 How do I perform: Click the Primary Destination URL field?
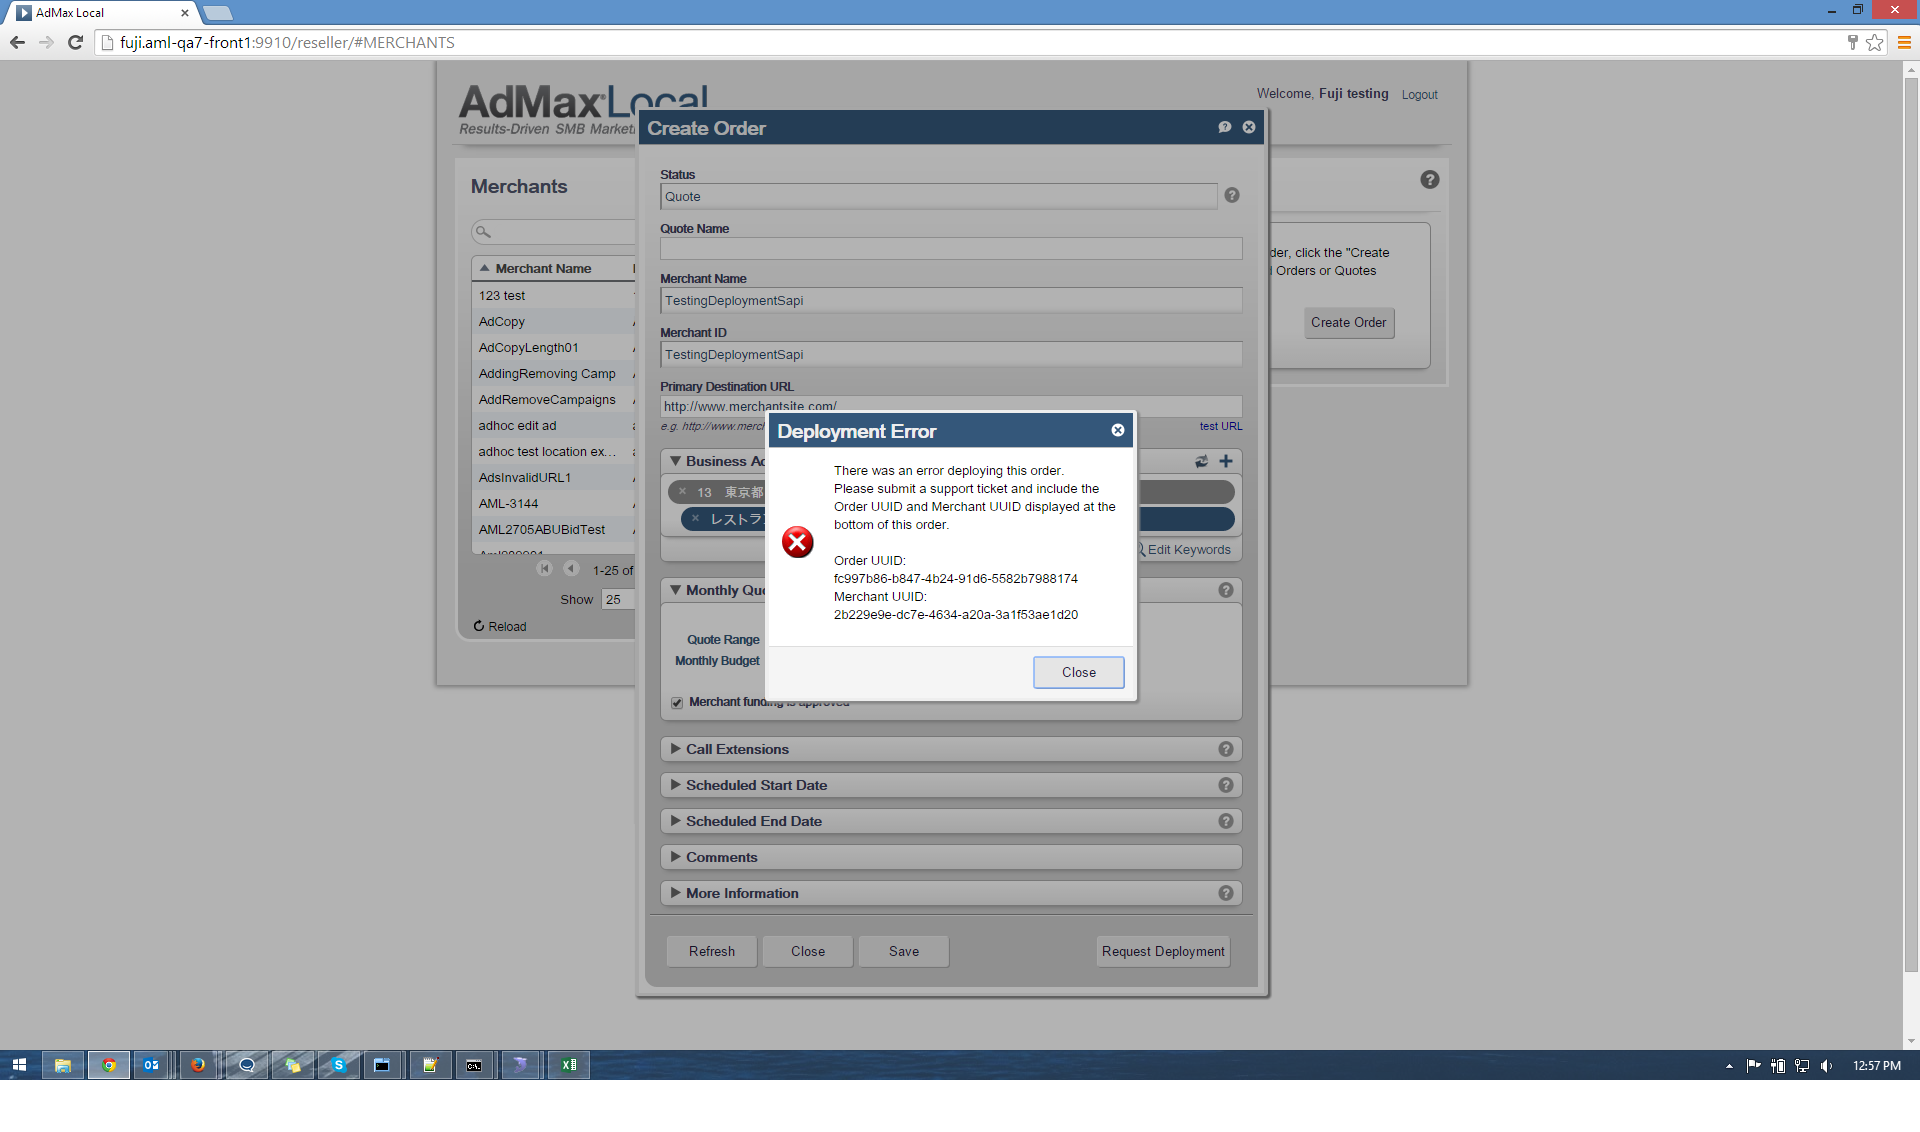[x=951, y=405]
